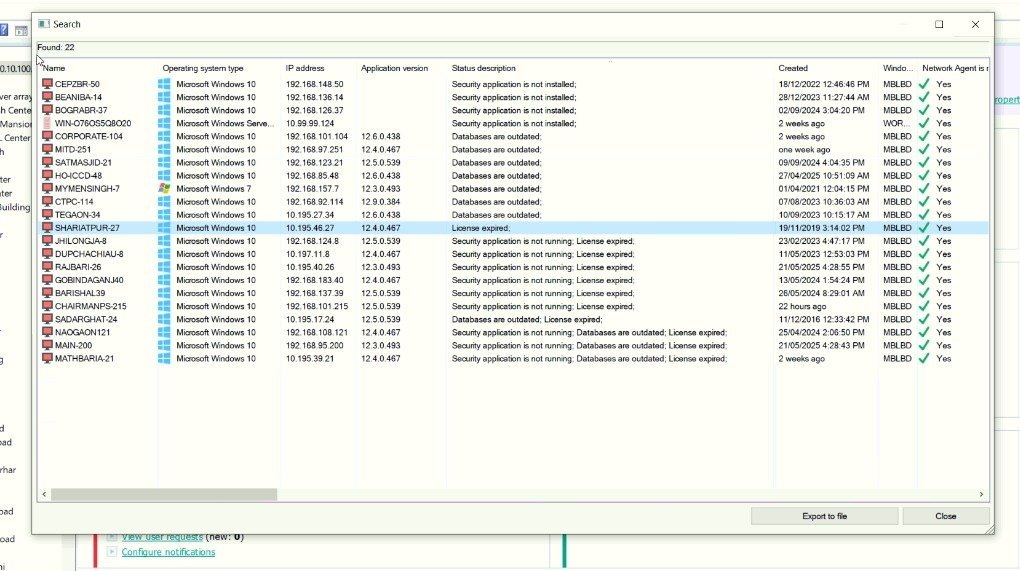Click the green checkmark in MAIN-200 row
Viewport: 1020px width, 571px height.
[924, 345]
